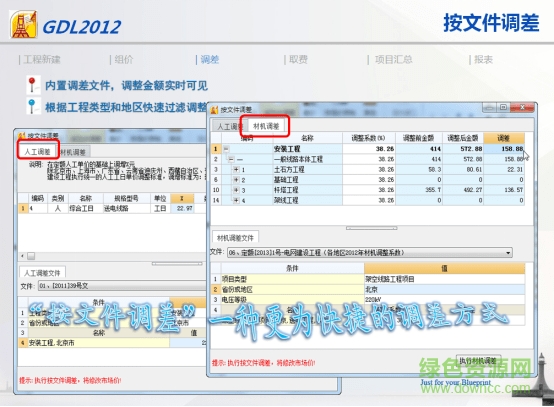This screenshot has width=554, height=407.
Task: Click the 按文件调差 front window title icon
Action: [x=214, y=110]
